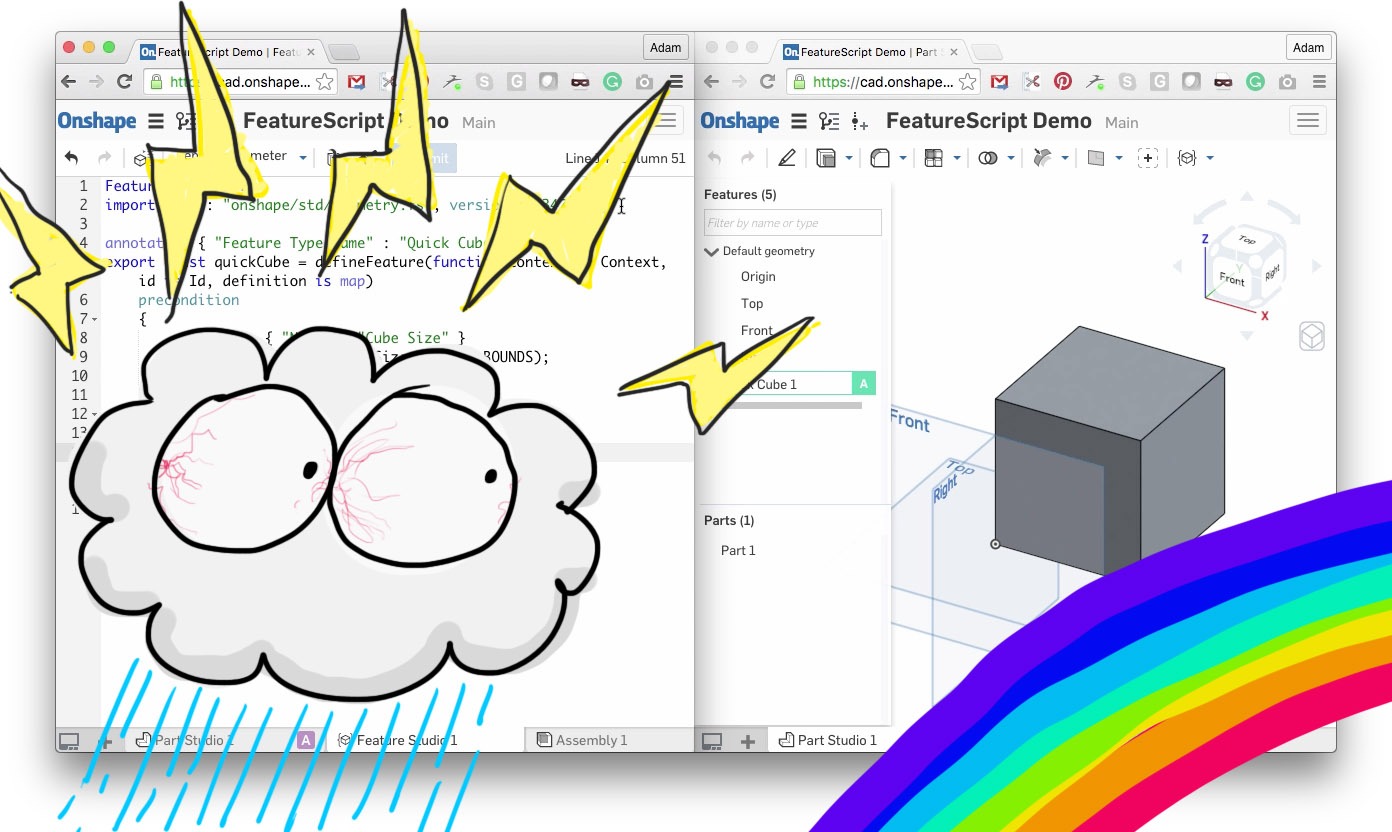Screen dimensions: 1392x832
Task: Open the Boolean tool dropdown arrow
Action: 1011,158
